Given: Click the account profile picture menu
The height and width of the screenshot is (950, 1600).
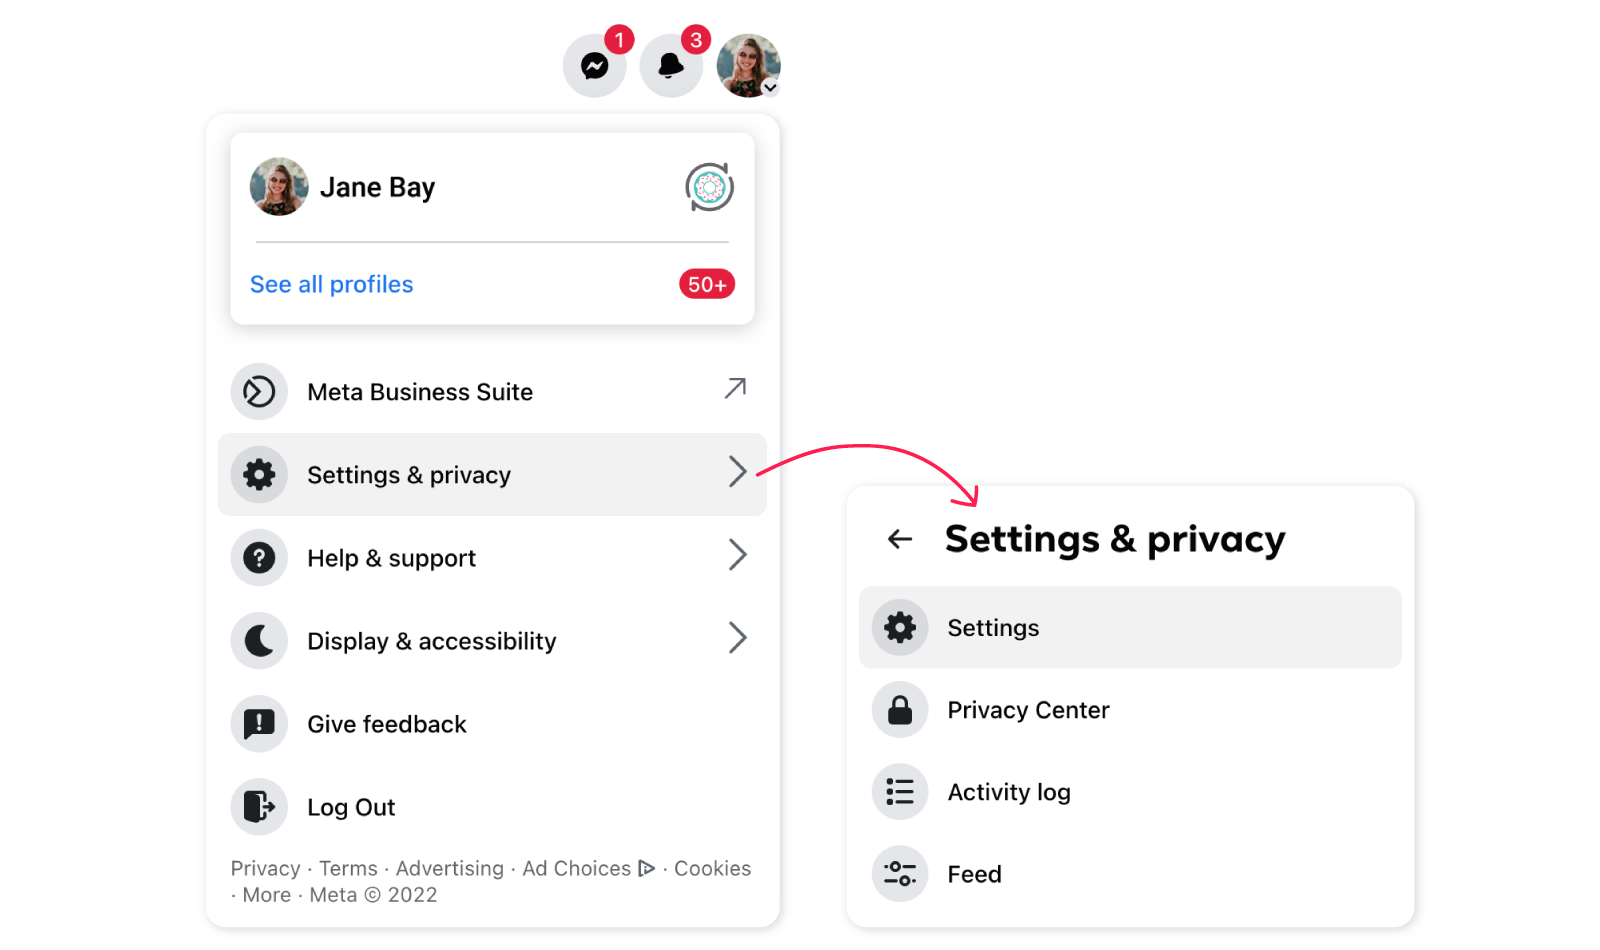Looking at the screenshot, I should pos(748,66).
